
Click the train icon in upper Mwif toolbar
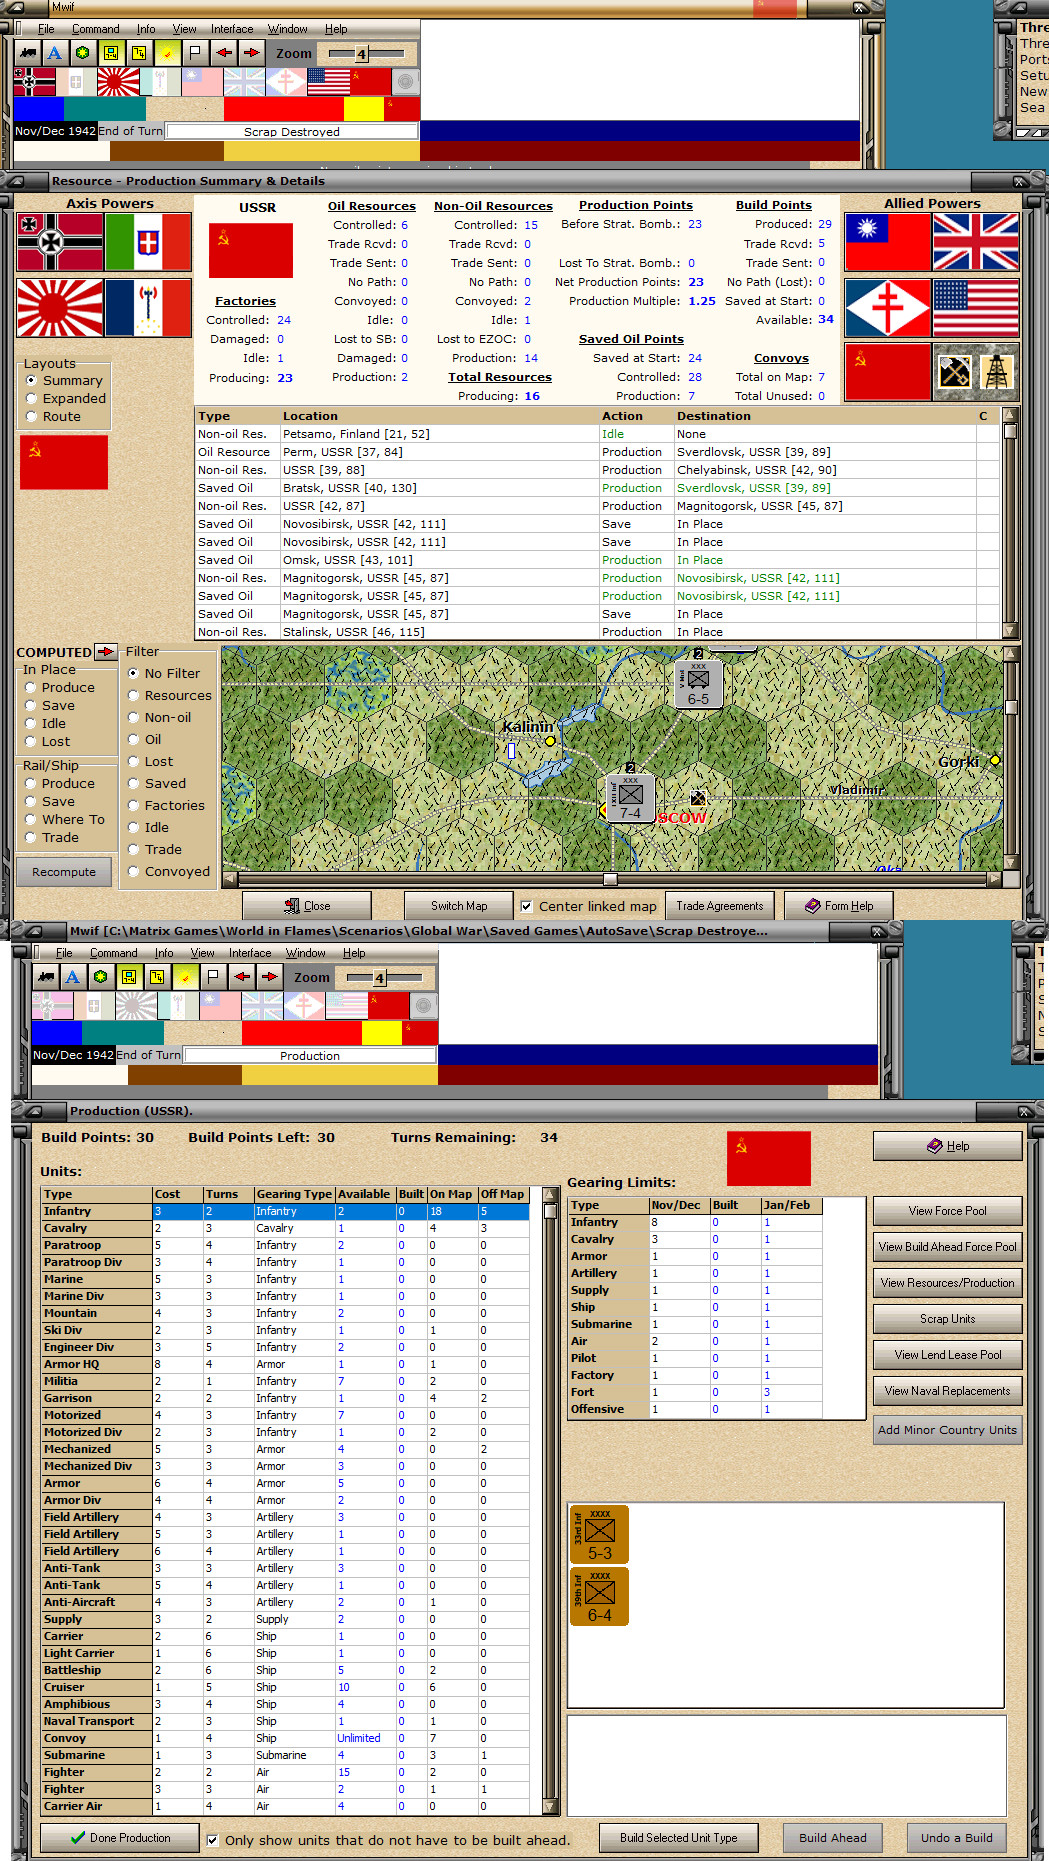pyautogui.click(x=28, y=53)
